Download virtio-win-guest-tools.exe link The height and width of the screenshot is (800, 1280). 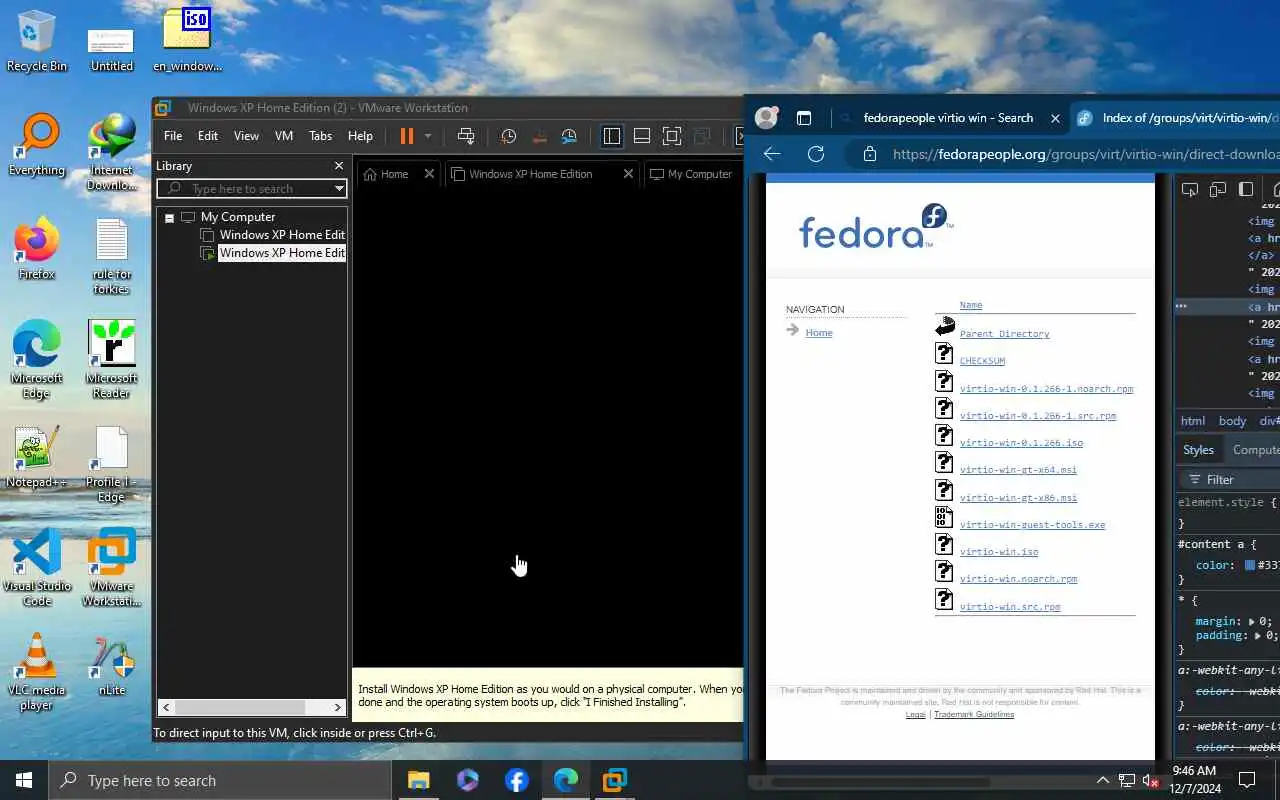pos(1032,525)
